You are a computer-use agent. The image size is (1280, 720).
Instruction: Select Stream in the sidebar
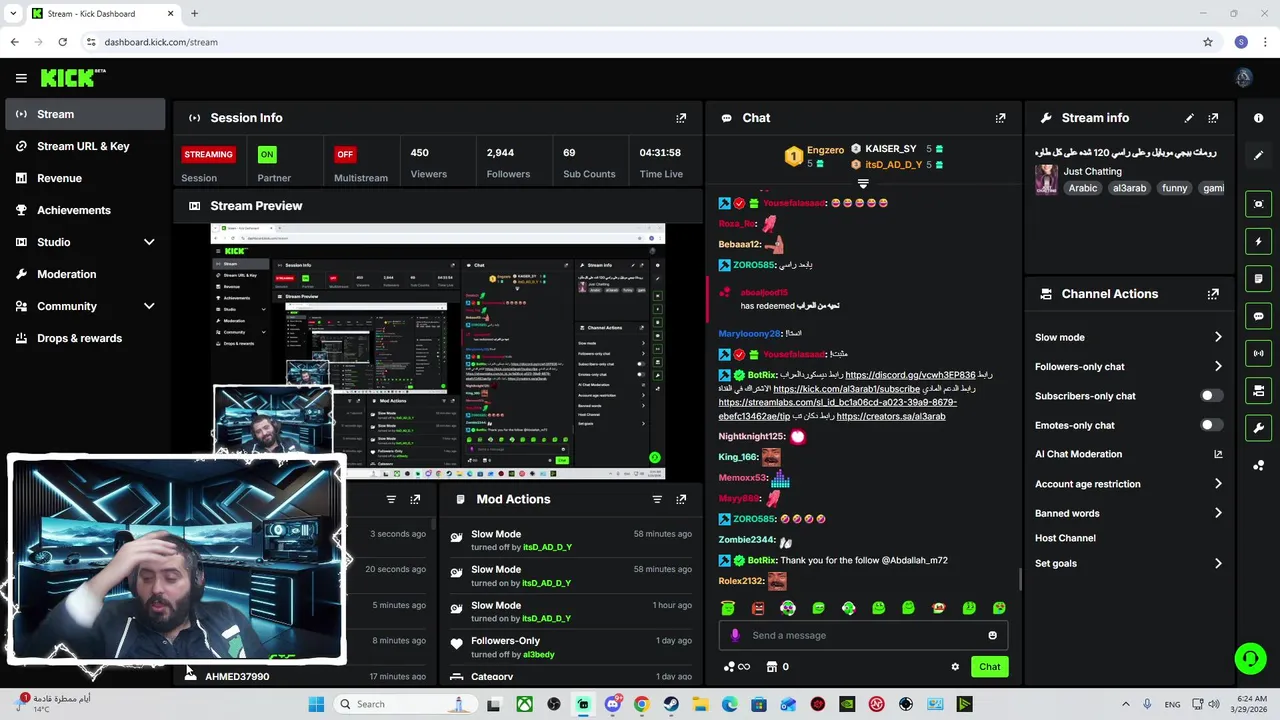[x=85, y=114]
